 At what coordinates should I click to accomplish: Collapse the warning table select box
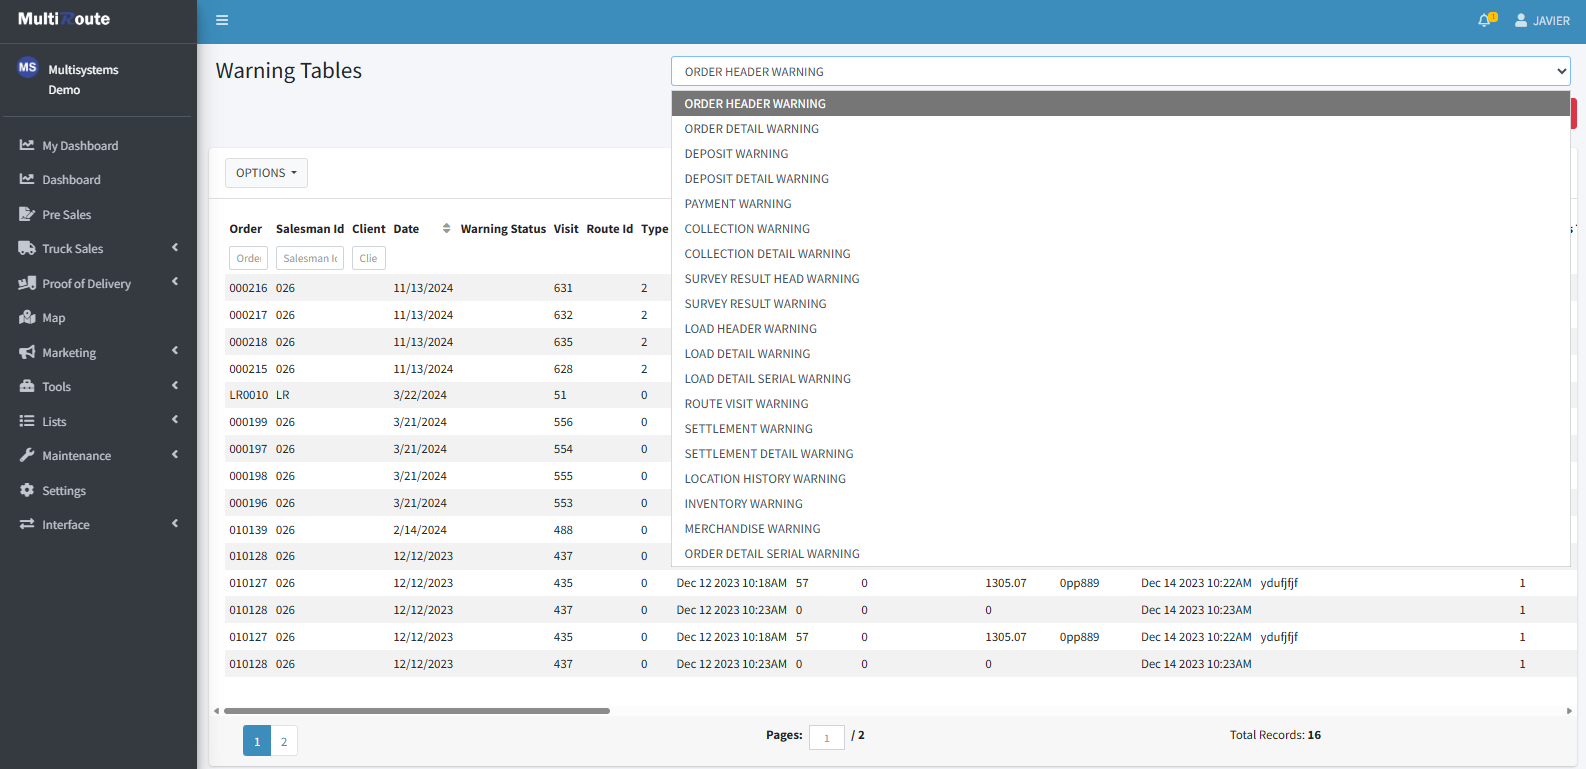click(1120, 72)
